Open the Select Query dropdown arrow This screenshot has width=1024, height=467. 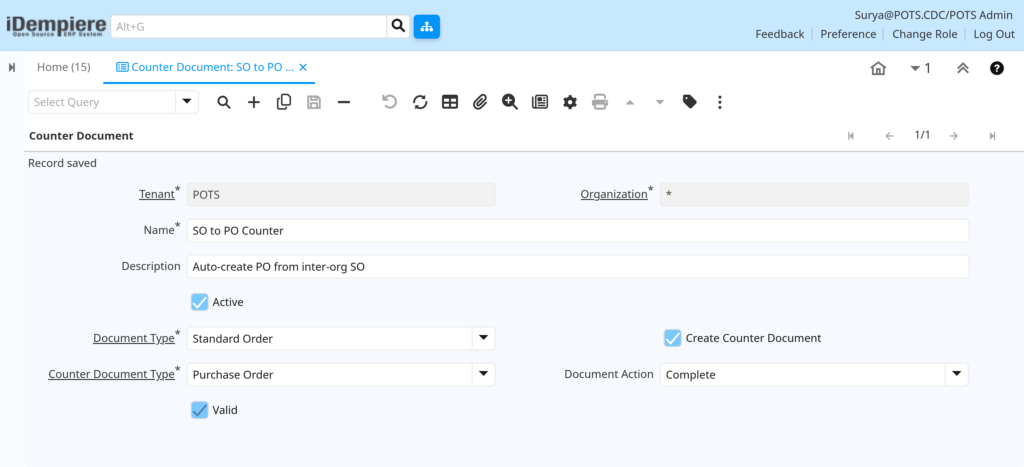187,102
